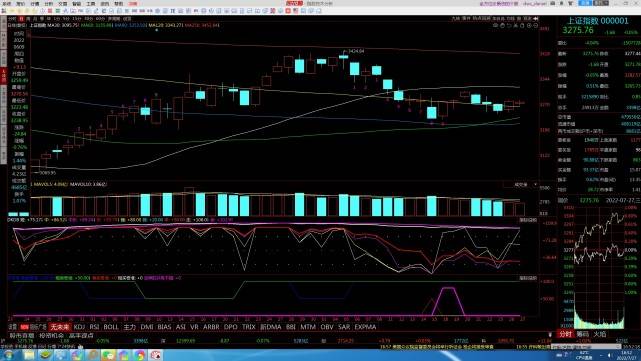
Task: Open the 交易 menu in menu bar
Action: click(63, 3)
